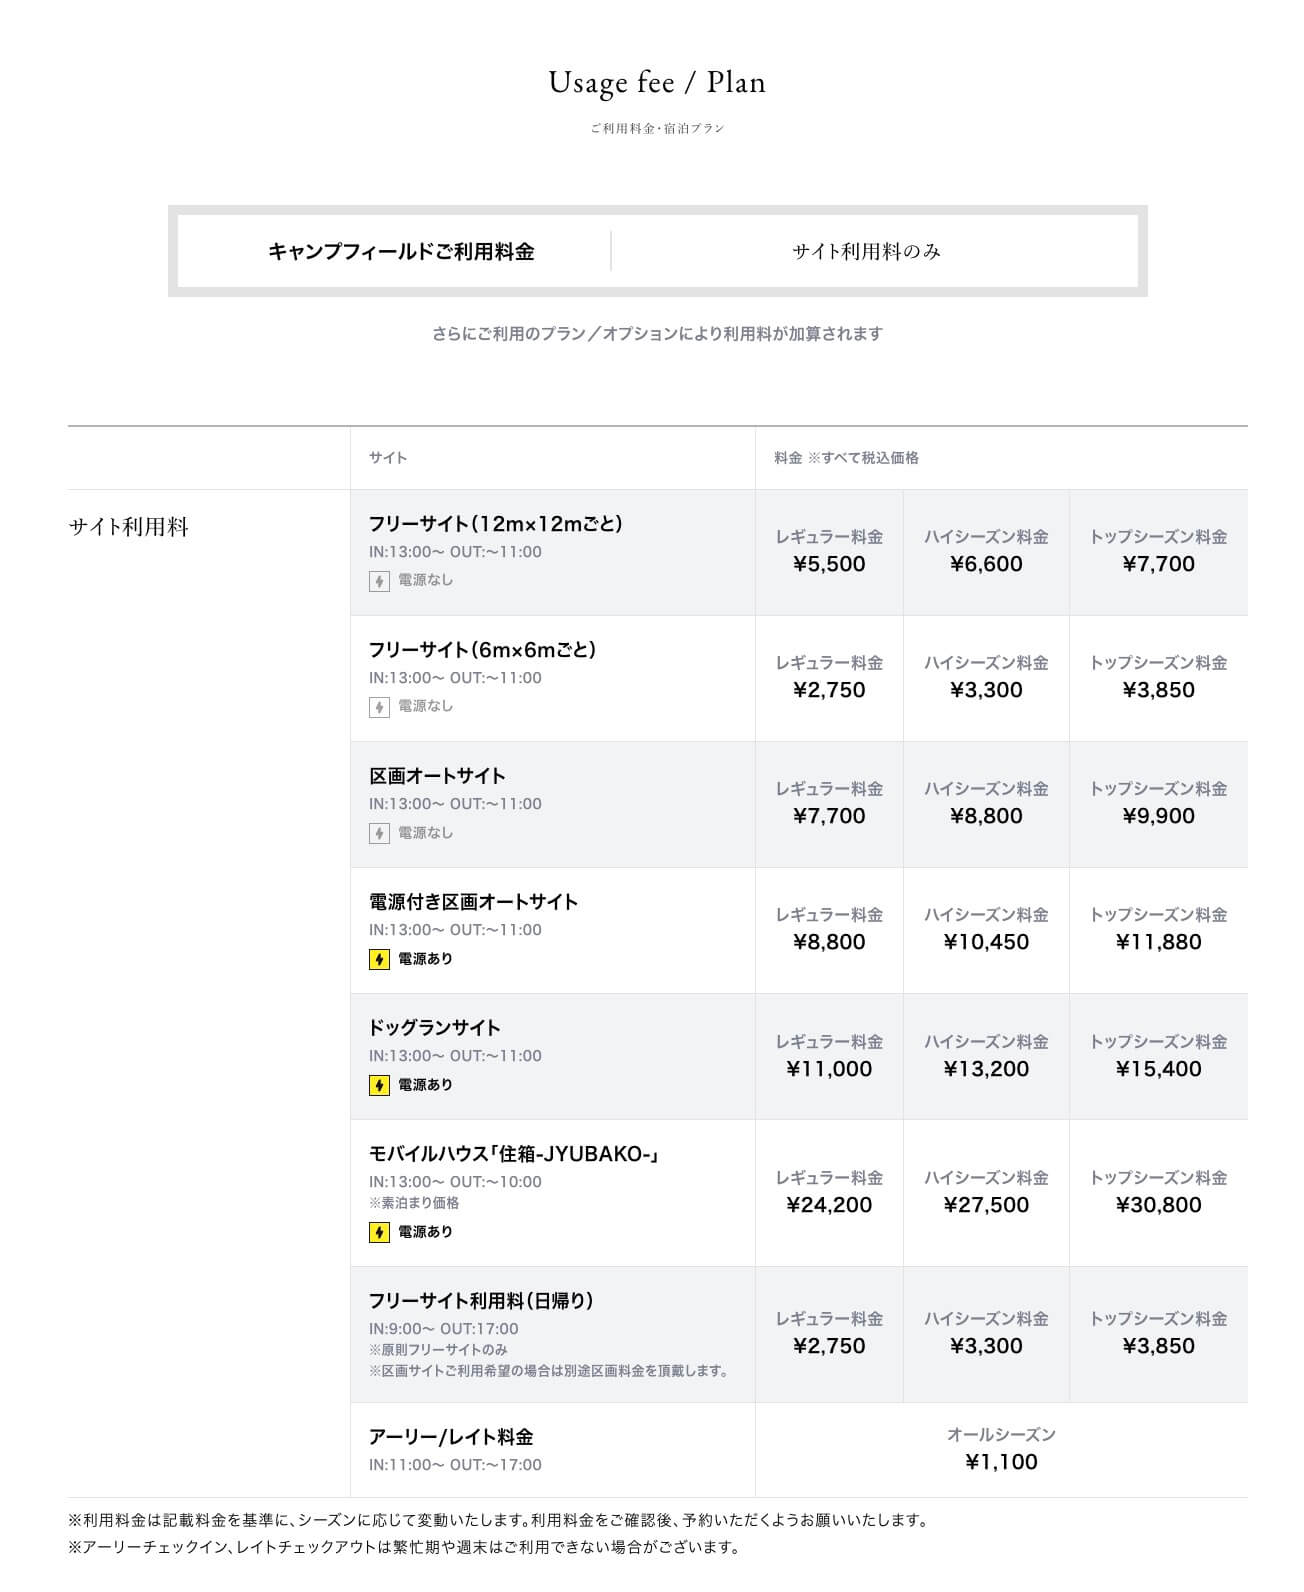This screenshot has width=1304, height=1592.
Task: Click the ¥27,500 high season price for JYUBAKO
Action: tap(986, 1205)
